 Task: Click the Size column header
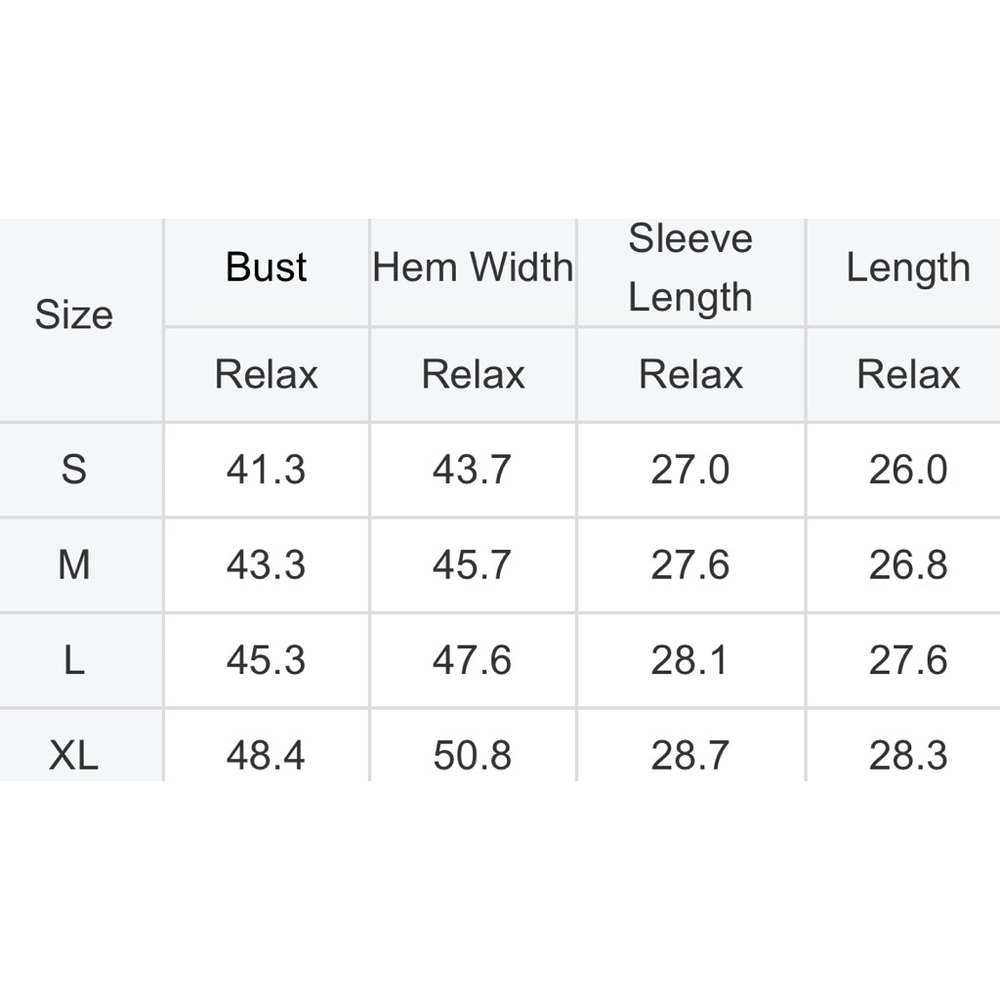74,314
